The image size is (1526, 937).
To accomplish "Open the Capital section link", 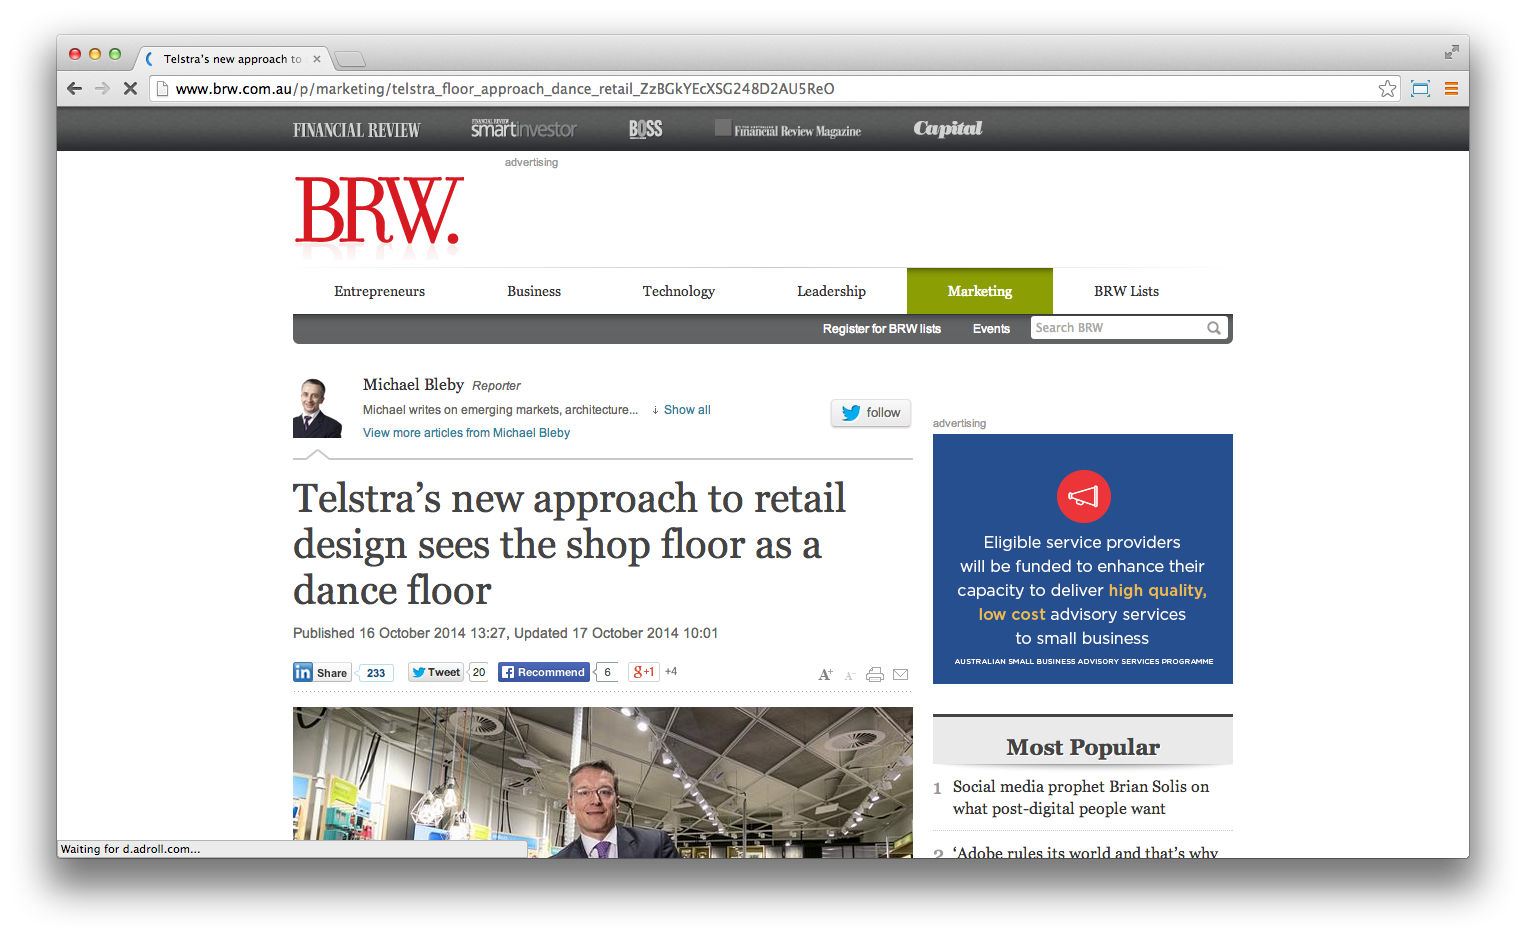I will point(948,128).
